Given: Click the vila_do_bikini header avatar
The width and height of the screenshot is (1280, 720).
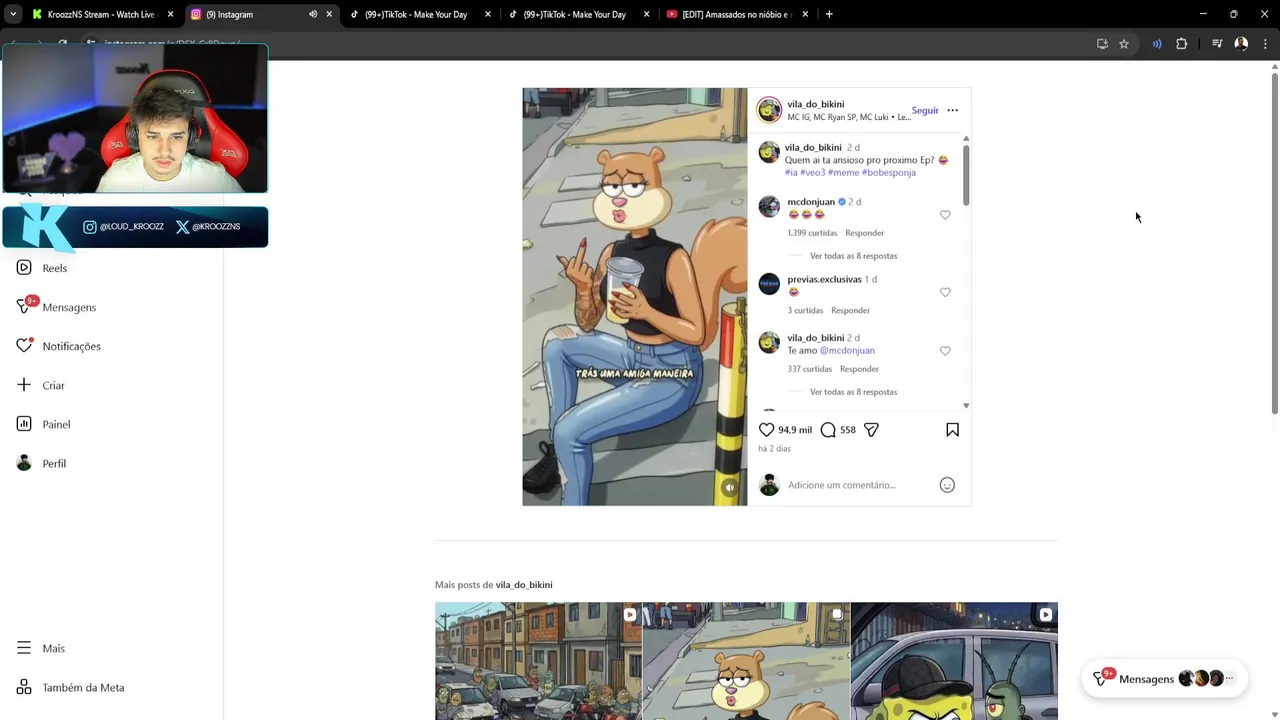Looking at the screenshot, I should [769, 110].
